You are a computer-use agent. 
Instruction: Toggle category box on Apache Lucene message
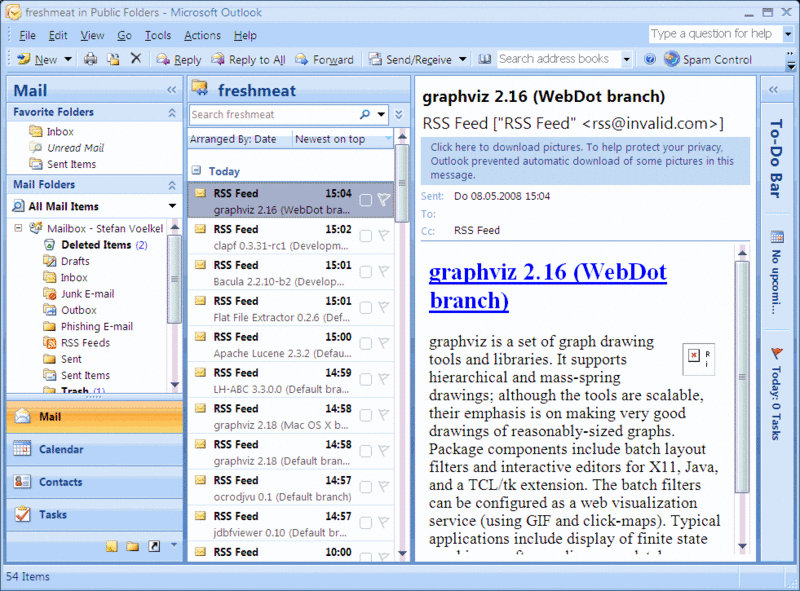point(366,343)
